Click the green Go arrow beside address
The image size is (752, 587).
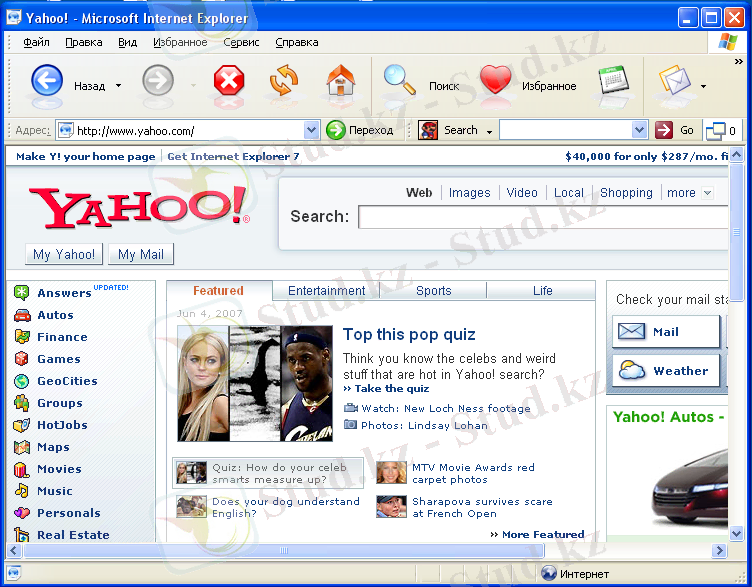[336, 130]
